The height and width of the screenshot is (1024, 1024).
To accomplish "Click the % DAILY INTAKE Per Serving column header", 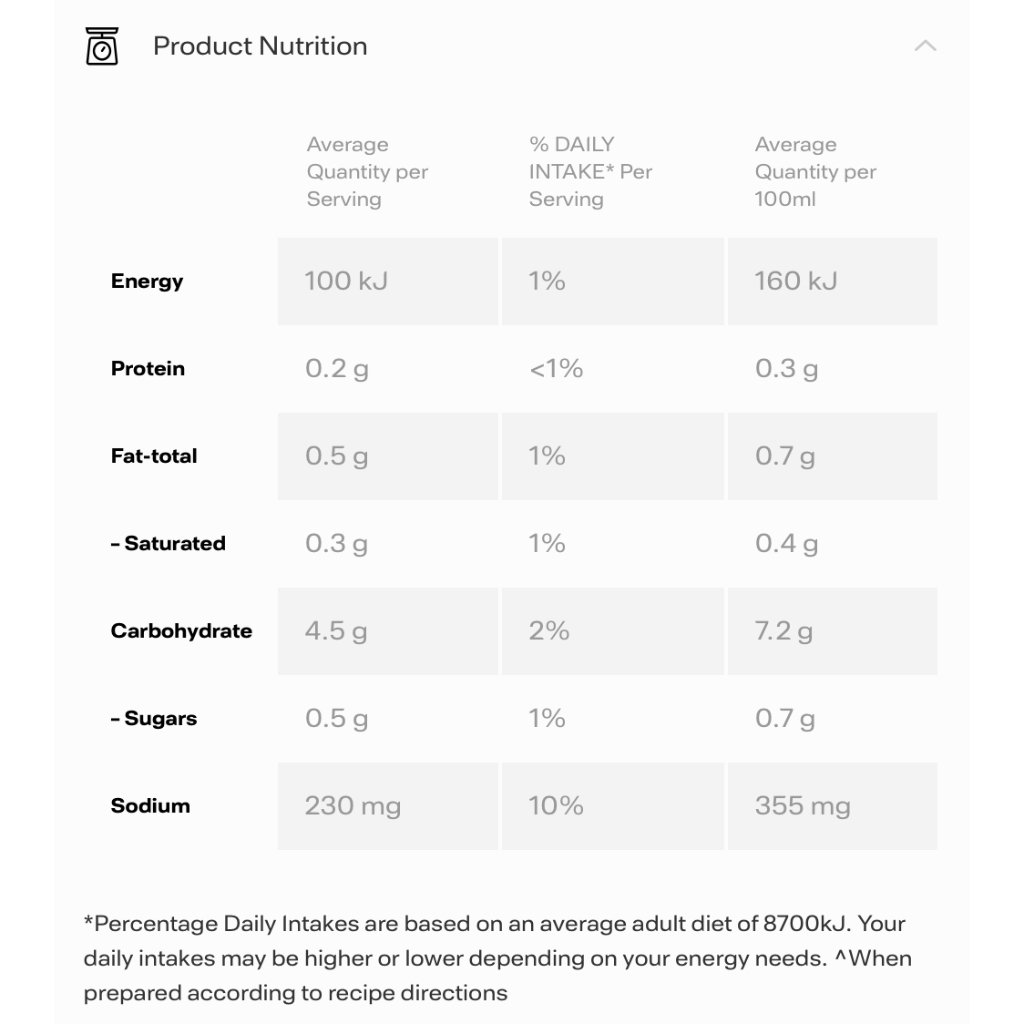I will click(x=590, y=172).
